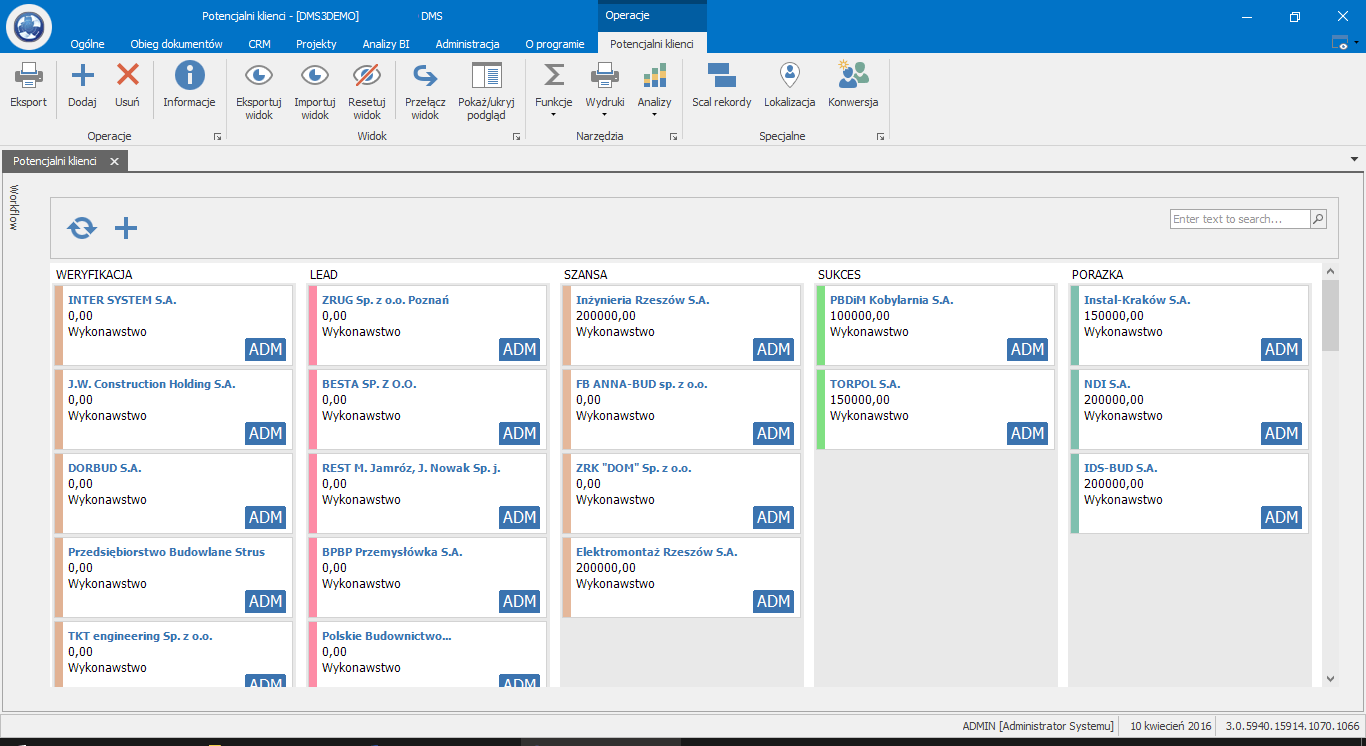Click the board's blue plus add icon
Image resolution: width=1366 pixels, height=746 pixels.
(x=126, y=228)
